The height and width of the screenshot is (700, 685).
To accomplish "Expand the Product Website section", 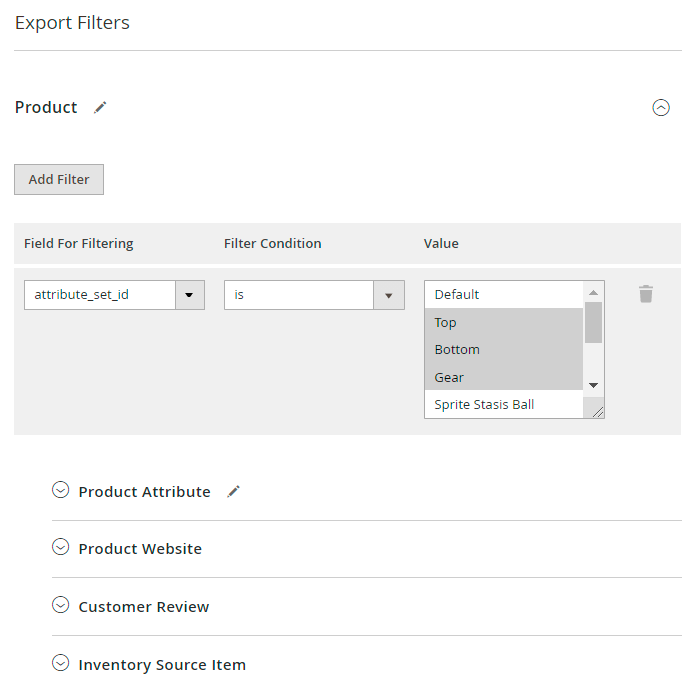I will pyautogui.click(x=61, y=548).
